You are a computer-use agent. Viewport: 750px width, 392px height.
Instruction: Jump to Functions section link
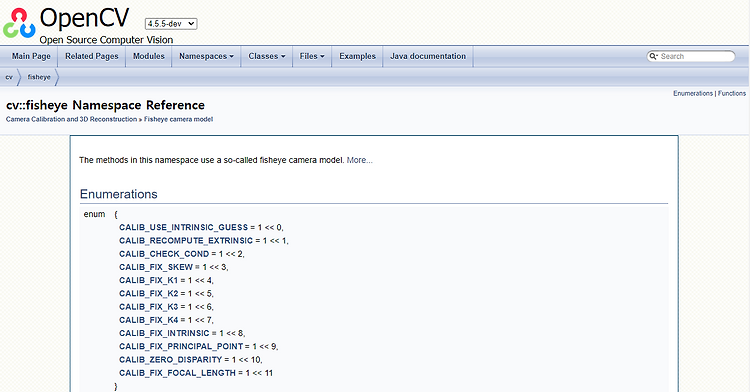[x=731, y=93]
